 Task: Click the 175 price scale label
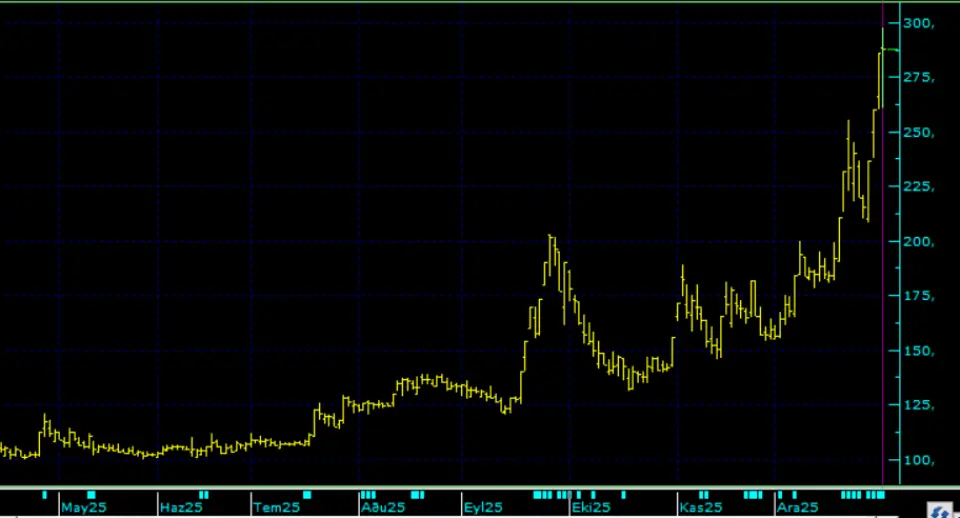coord(918,297)
